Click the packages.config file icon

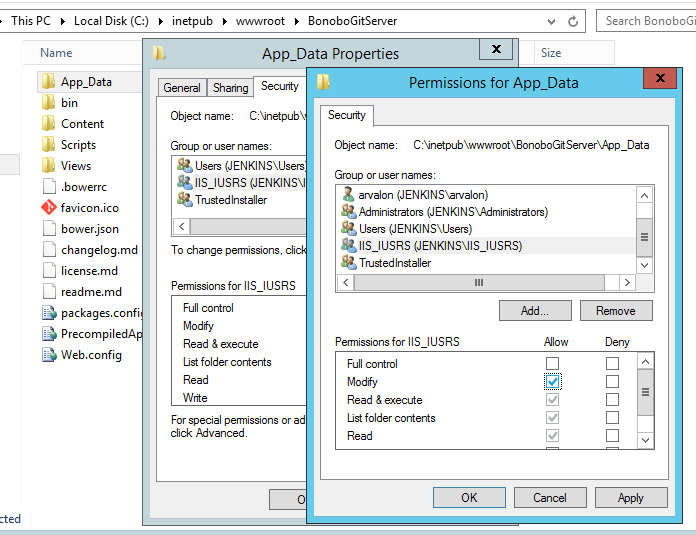point(49,313)
